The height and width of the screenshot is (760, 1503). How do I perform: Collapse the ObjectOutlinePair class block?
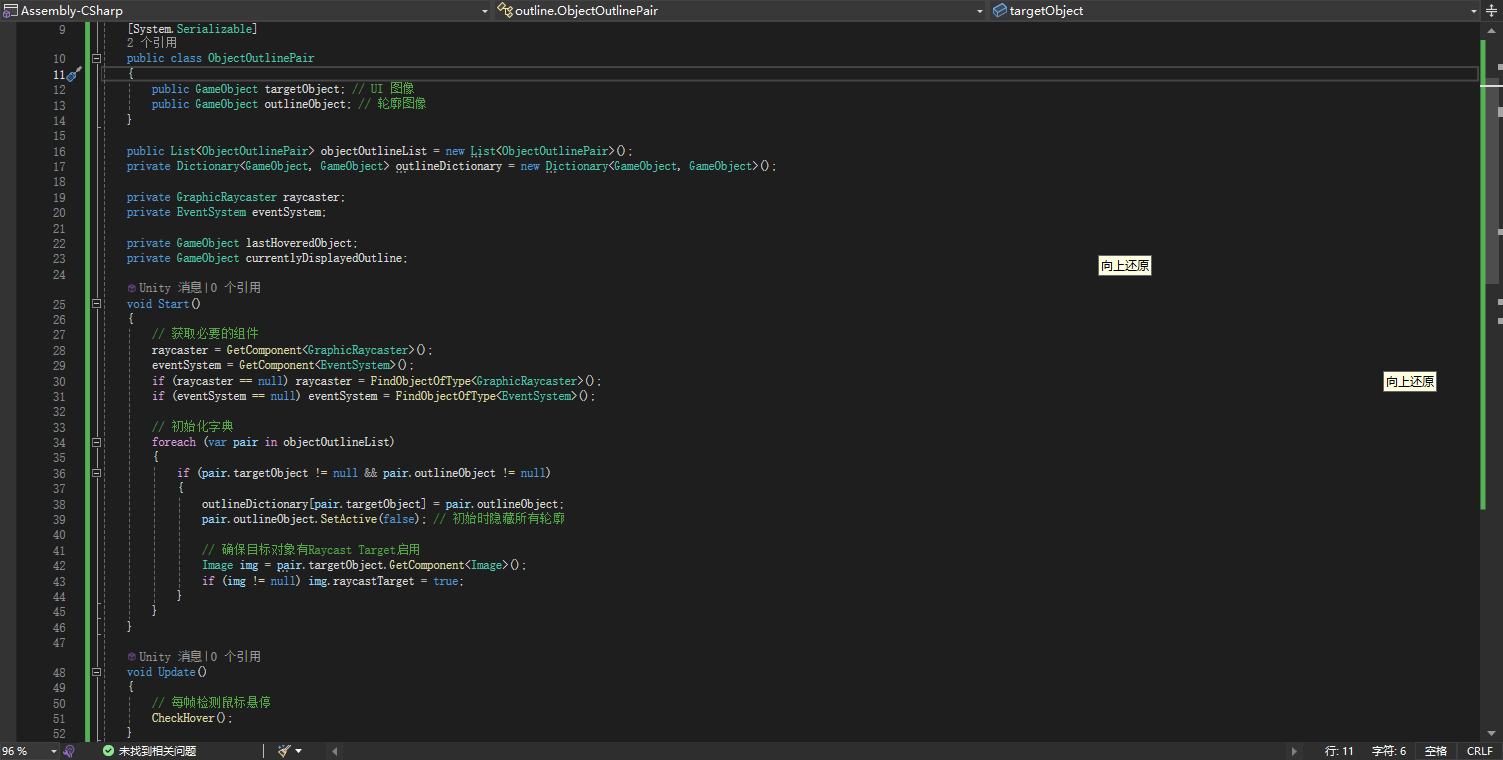(x=97, y=59)
